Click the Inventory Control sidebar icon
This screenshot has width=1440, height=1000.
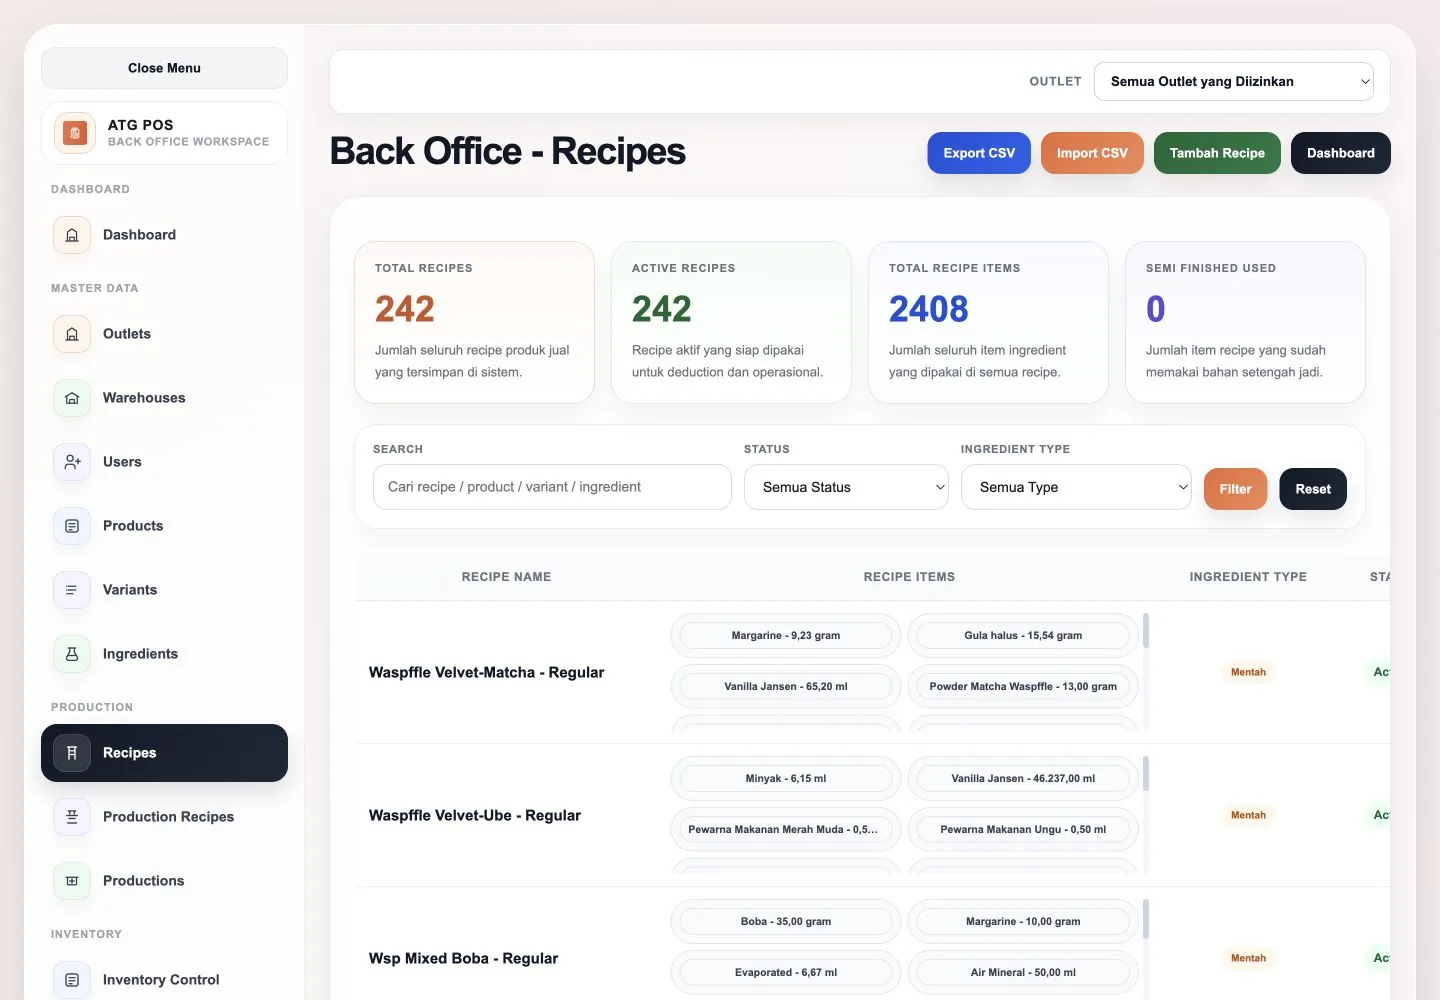[72, 980]
